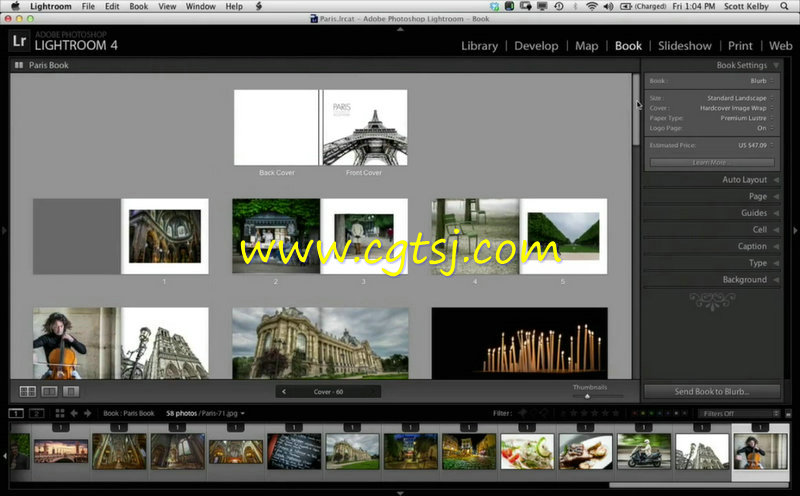Click Send Book to Blurb button
The image size is (800, 496).
[712, 391]
